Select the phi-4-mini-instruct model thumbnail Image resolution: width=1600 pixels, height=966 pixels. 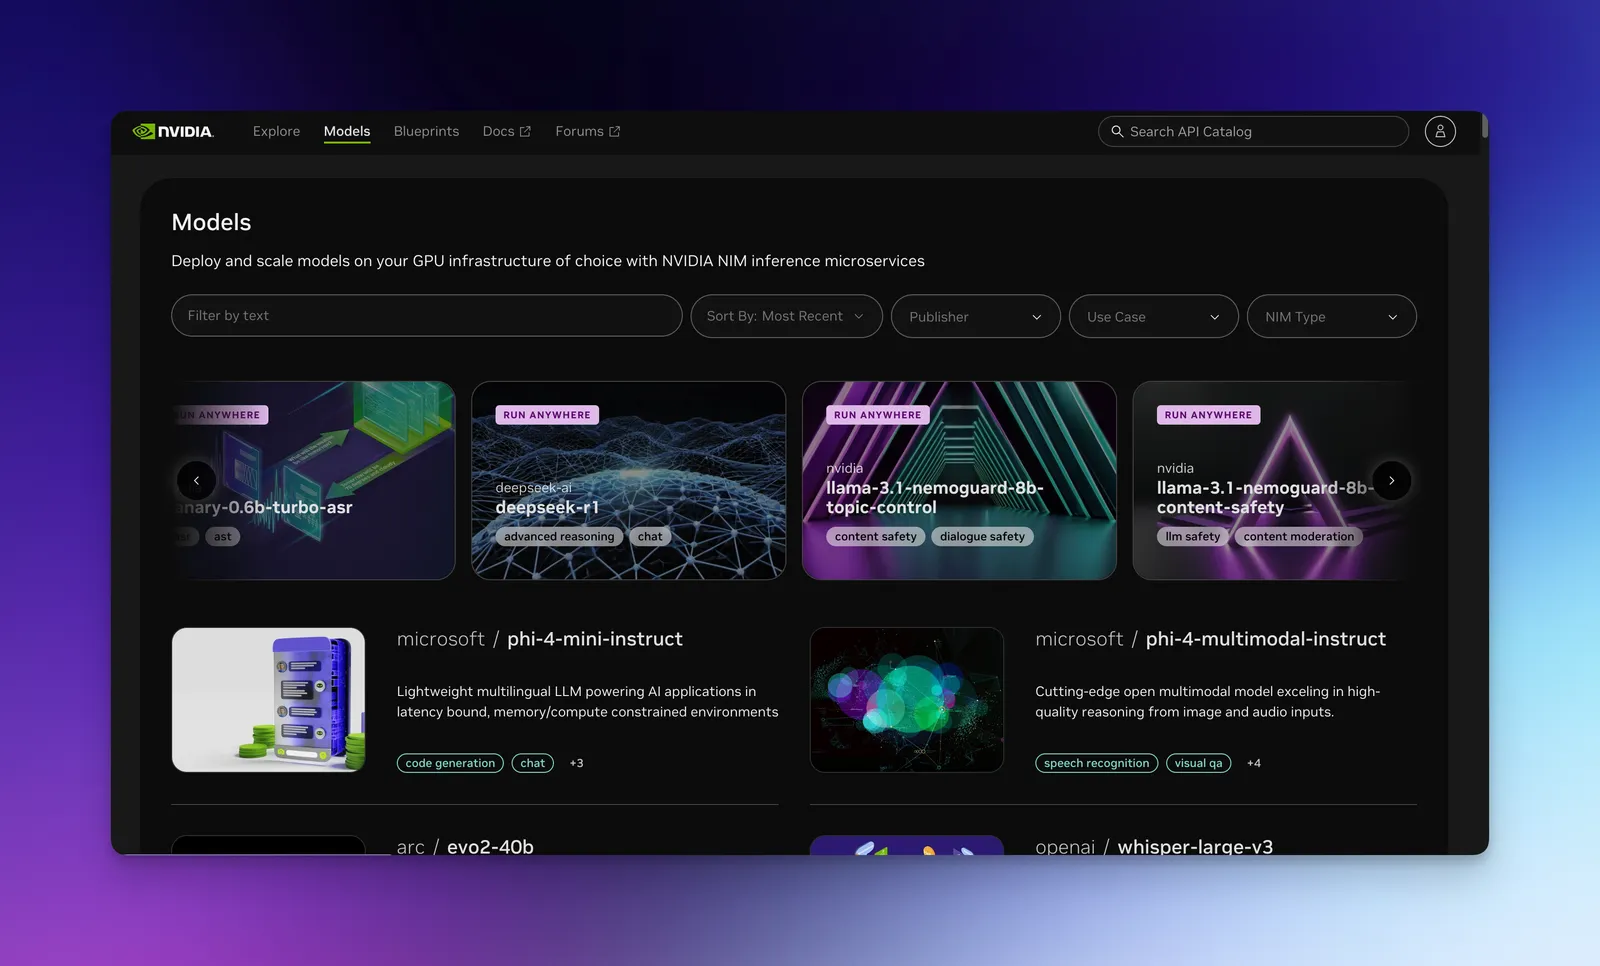[x=268, y=700]
